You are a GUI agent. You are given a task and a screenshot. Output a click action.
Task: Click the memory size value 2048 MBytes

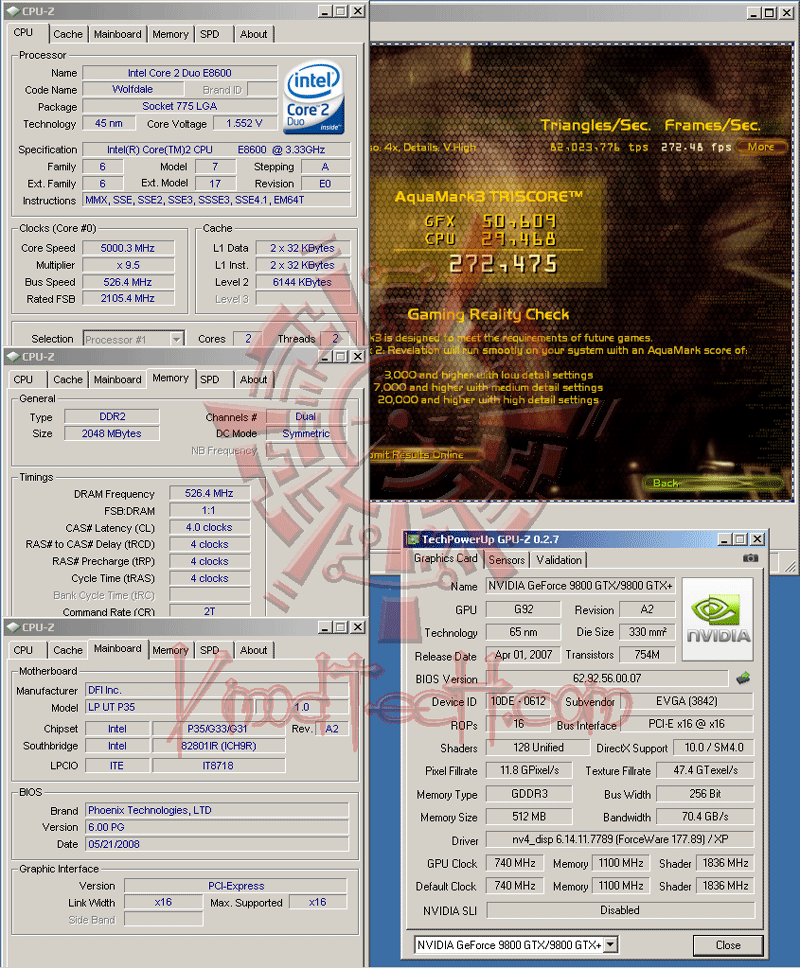[x=112, y=433]
